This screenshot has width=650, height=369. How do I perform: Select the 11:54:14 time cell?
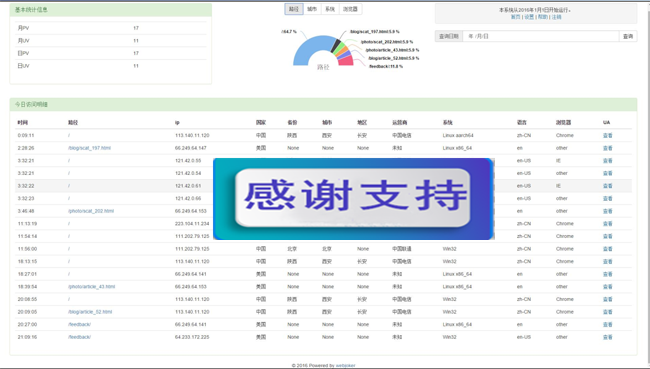point(27,236)
